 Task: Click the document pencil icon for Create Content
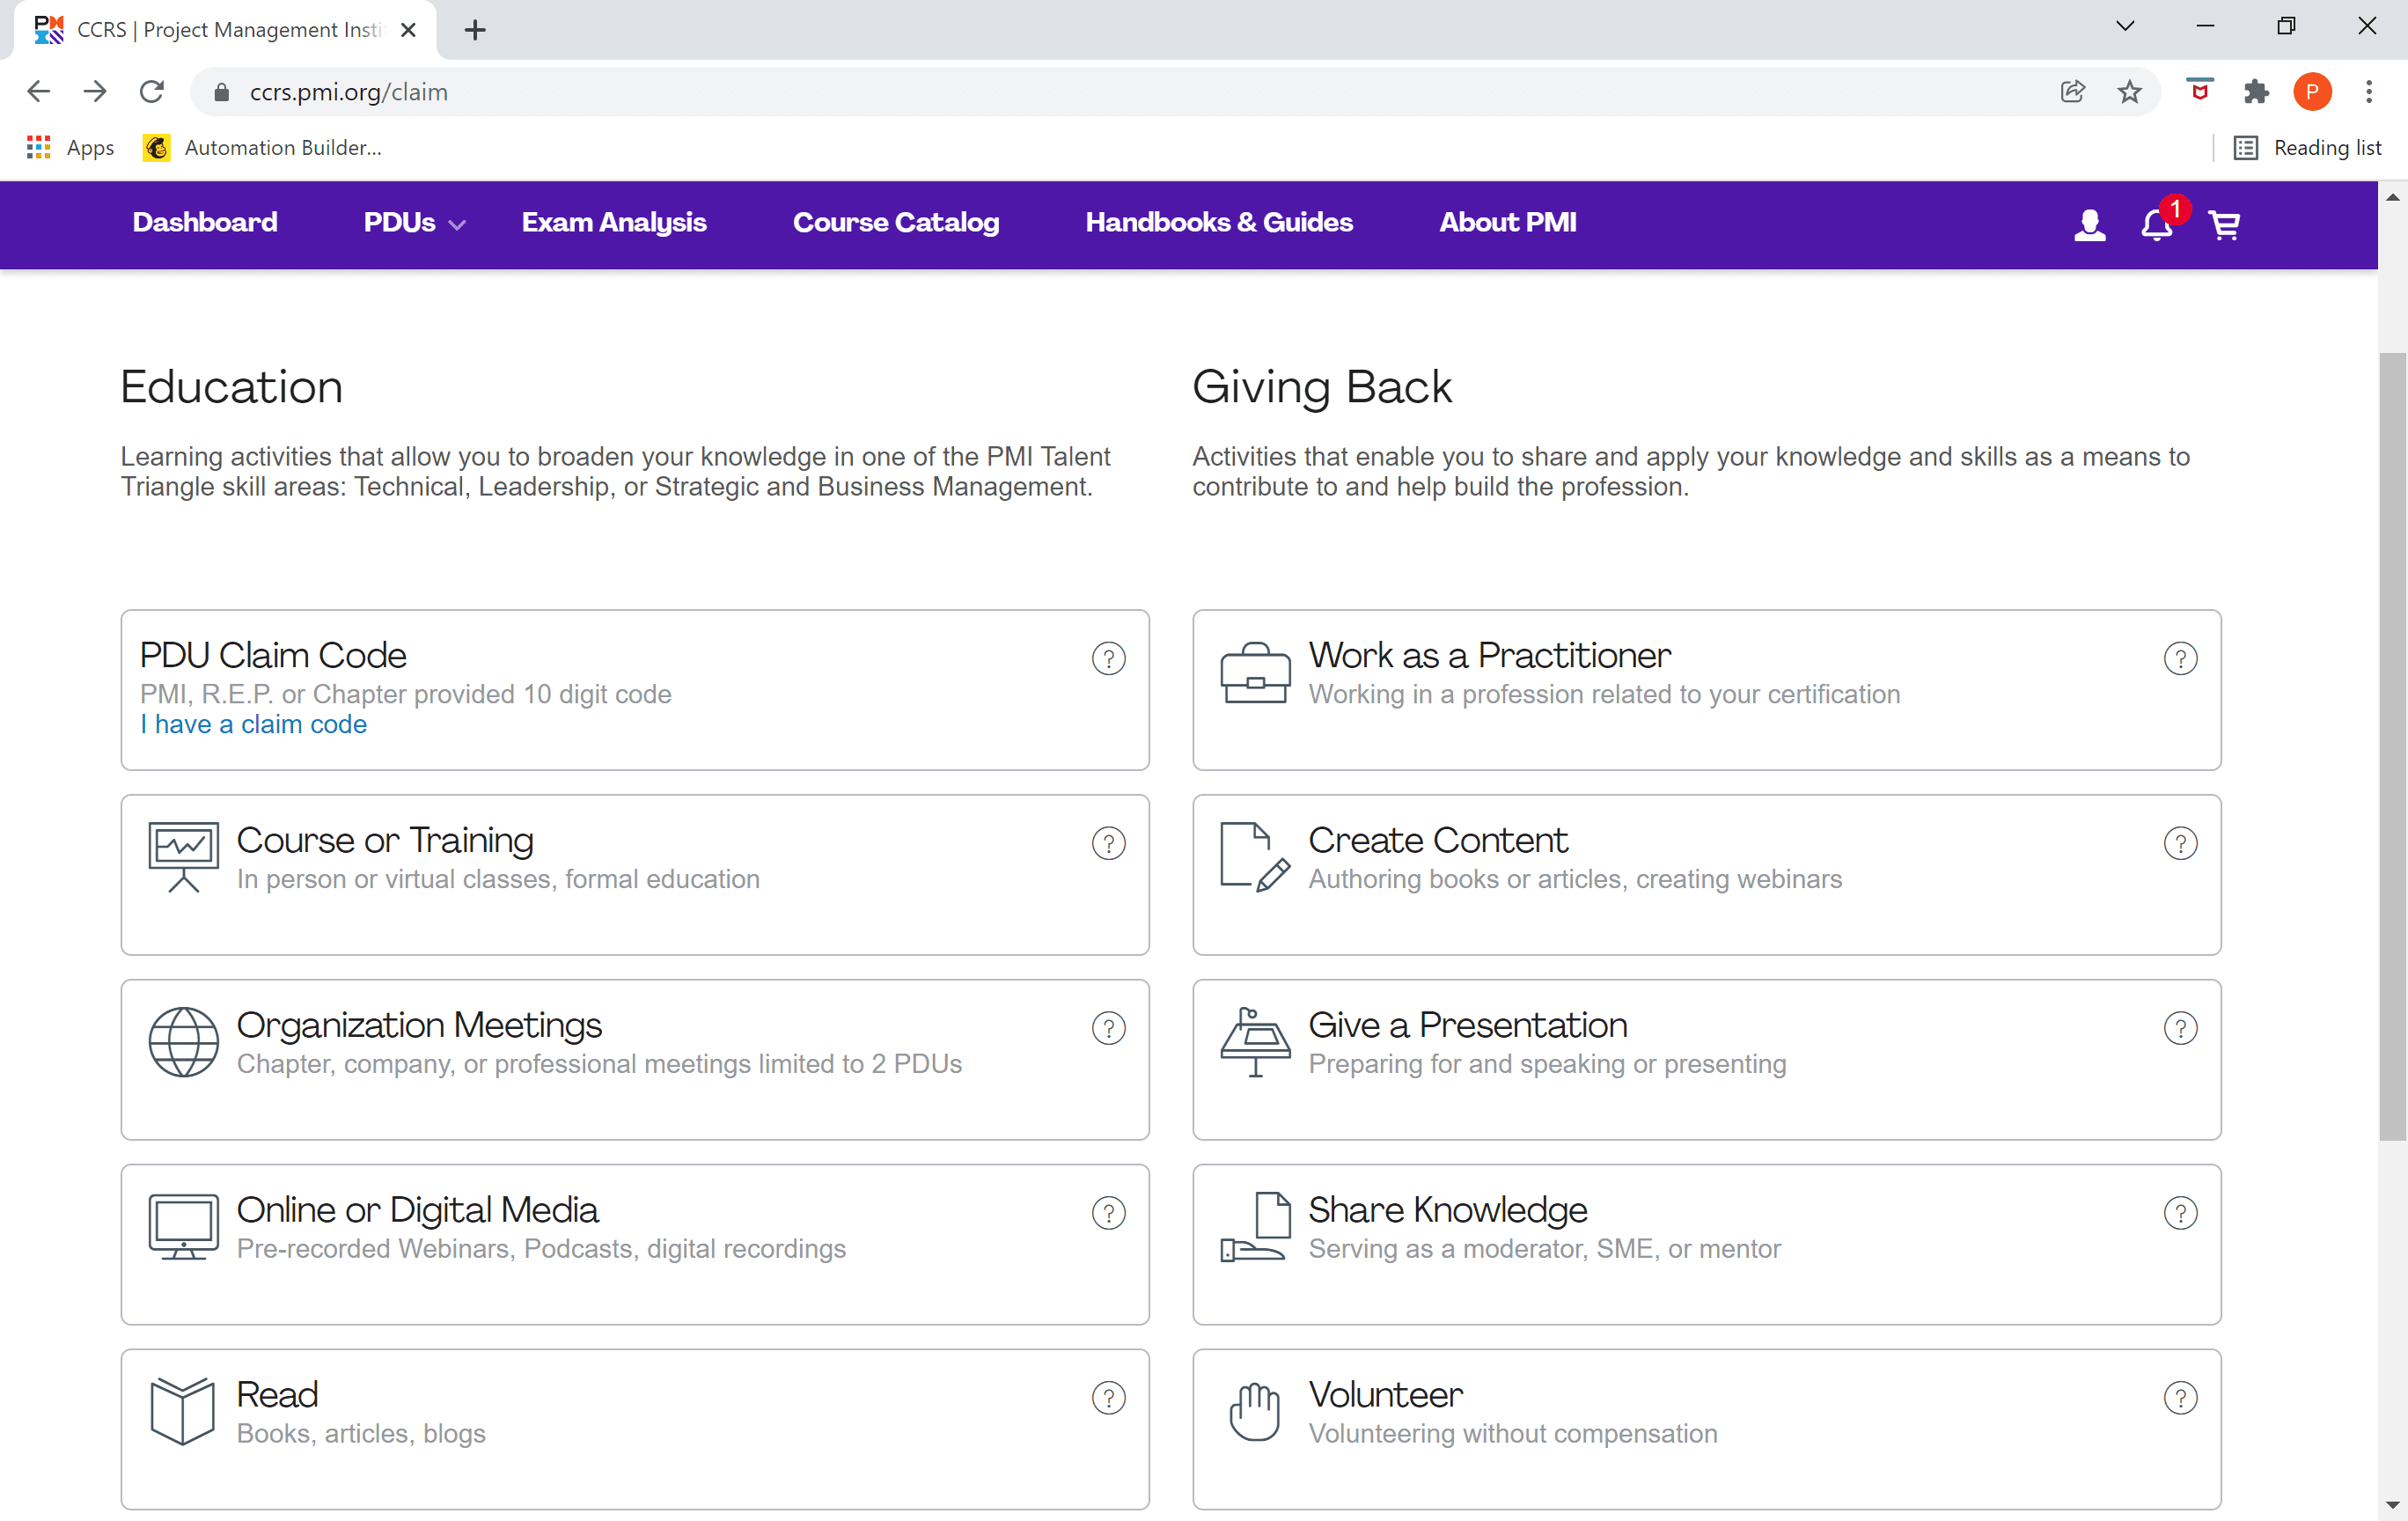1255,857
